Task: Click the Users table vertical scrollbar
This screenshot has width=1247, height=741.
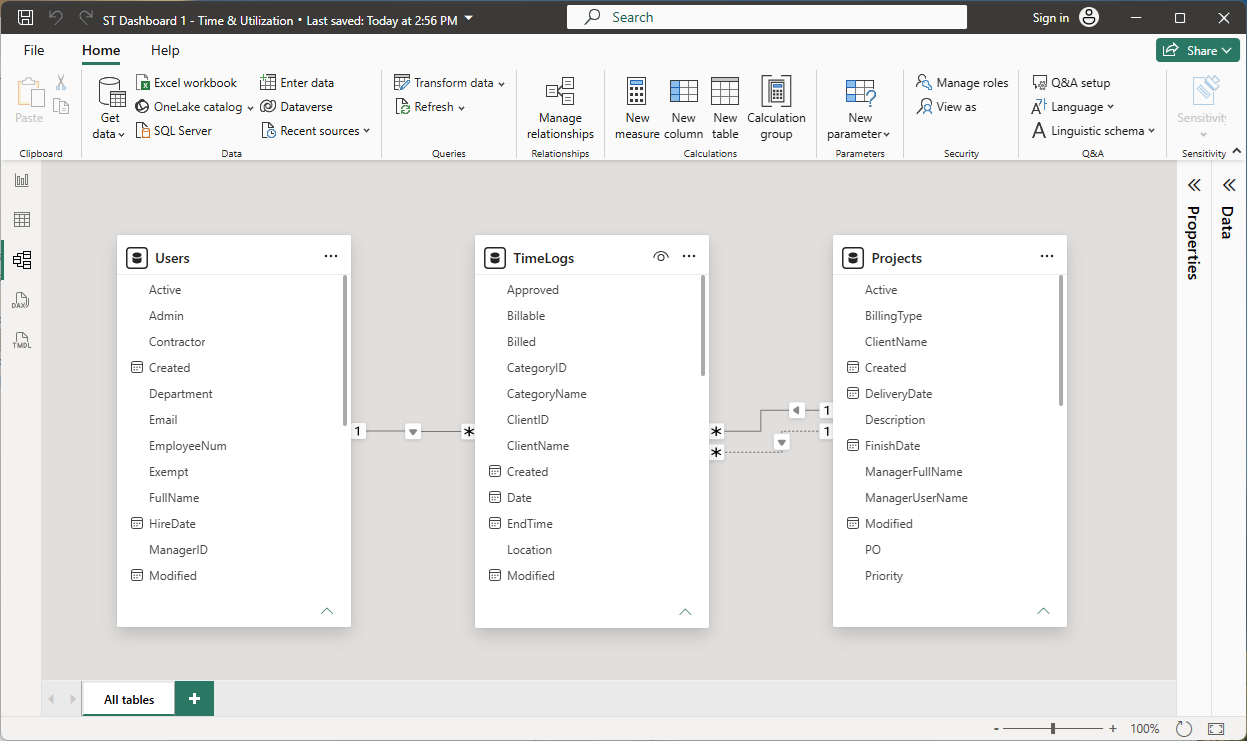Action: (x=345, y=350)
